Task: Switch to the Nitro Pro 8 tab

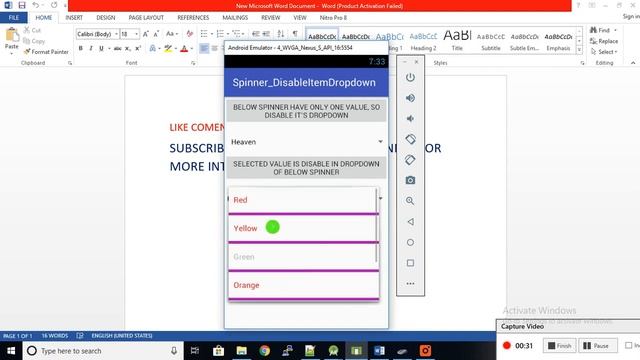Action: coord(333,18)
